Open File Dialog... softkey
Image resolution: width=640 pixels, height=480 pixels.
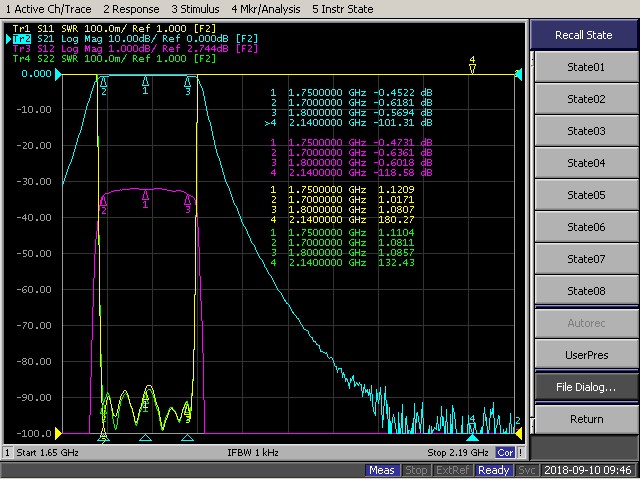585,387
